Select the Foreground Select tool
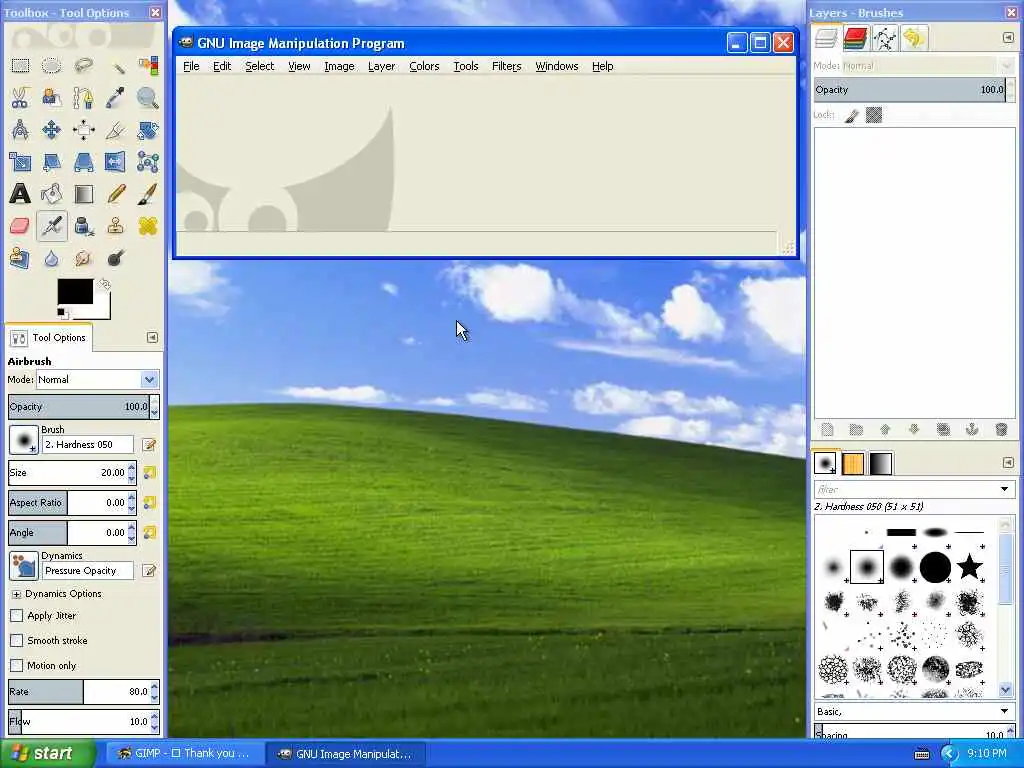This screenshot has height=768, width=1024. tap(52, 98)
